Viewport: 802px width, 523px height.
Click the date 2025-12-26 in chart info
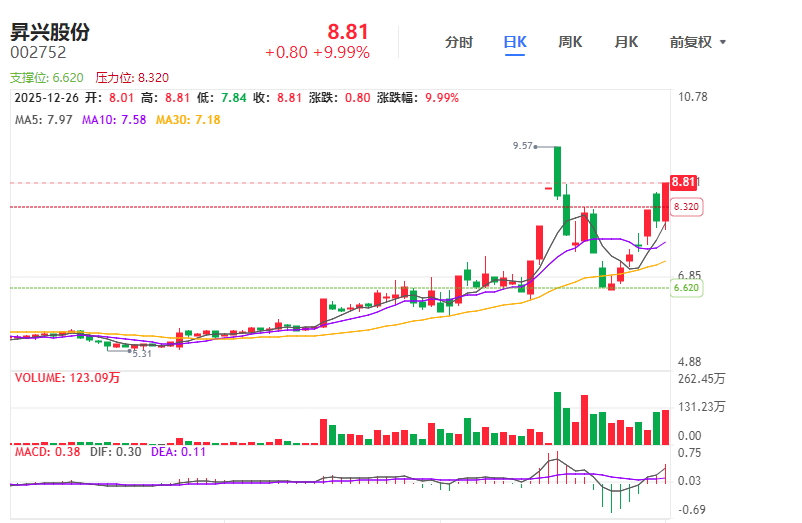tap(47, 98)
